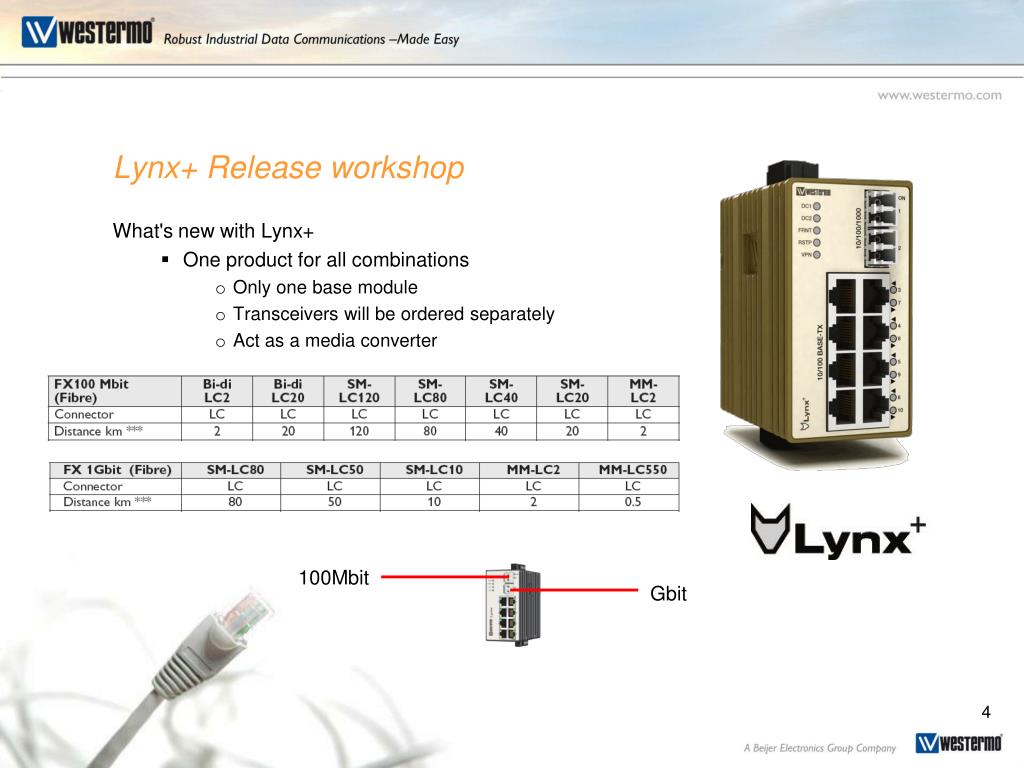Click the distance value 40 in FX100 table
This screenshot has width=1024, height=768.
(501, 431)
